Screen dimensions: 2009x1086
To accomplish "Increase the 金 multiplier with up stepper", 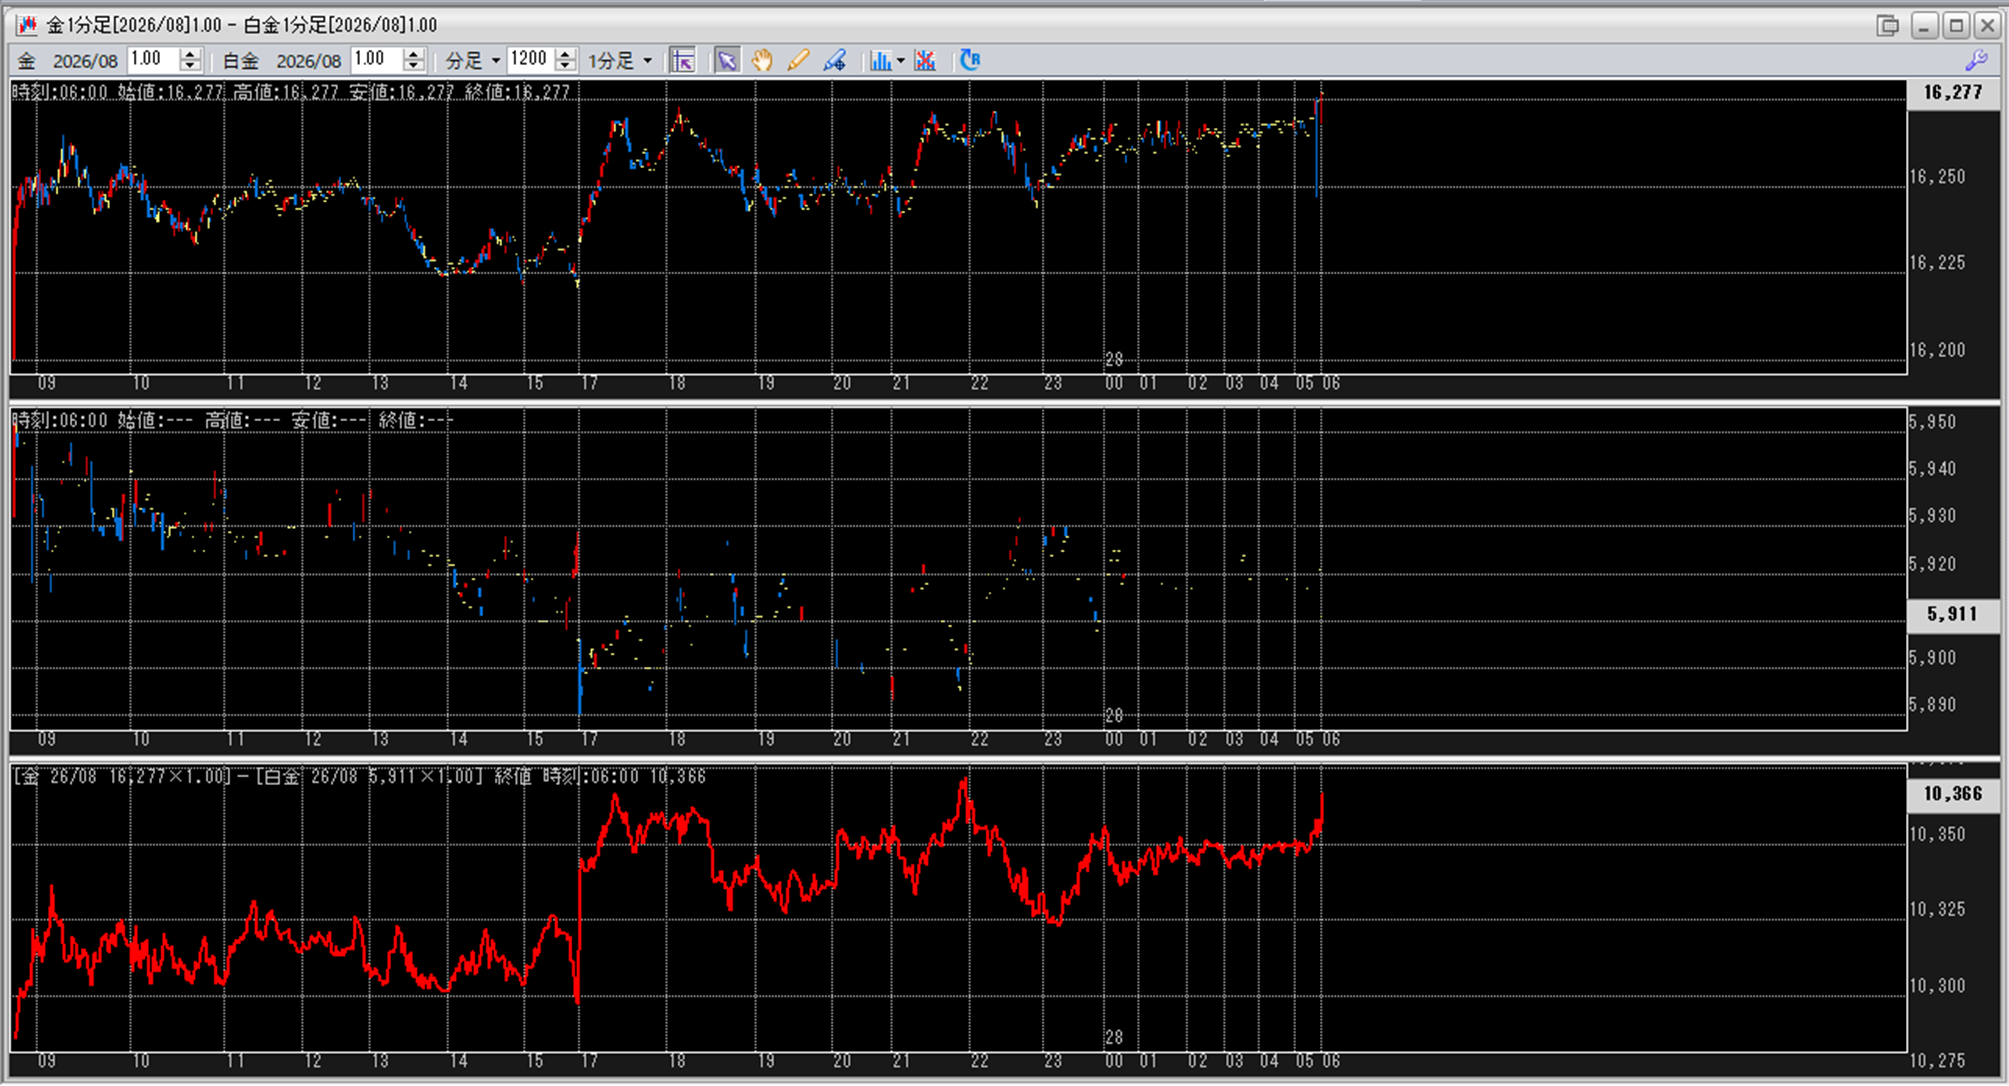I will (190, 54).
